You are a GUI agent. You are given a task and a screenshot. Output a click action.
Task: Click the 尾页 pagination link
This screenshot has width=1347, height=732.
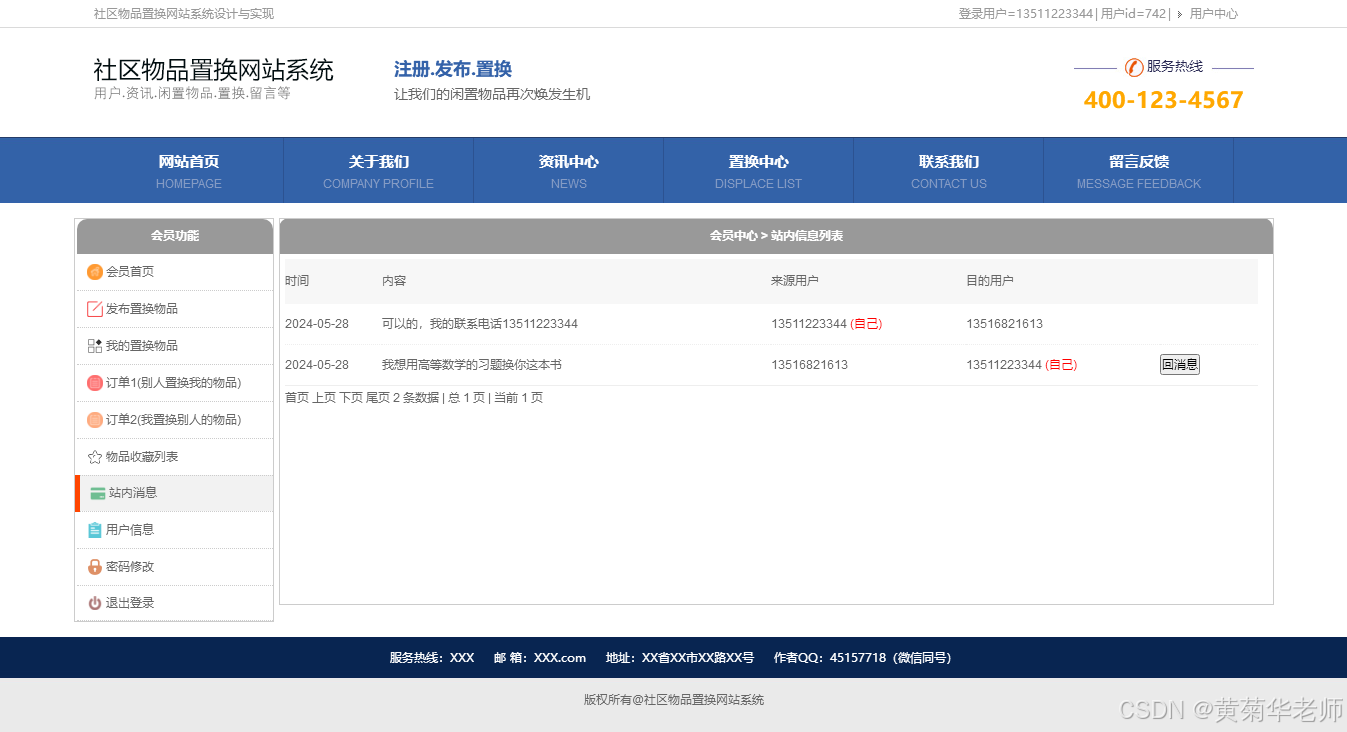(378, 398)
